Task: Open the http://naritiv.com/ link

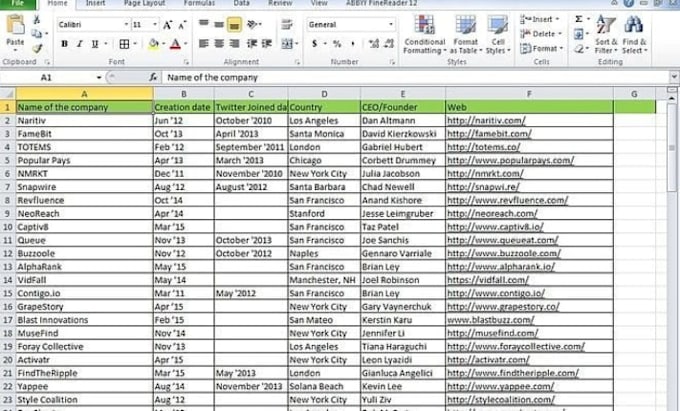Action: [x=486, y=121]
